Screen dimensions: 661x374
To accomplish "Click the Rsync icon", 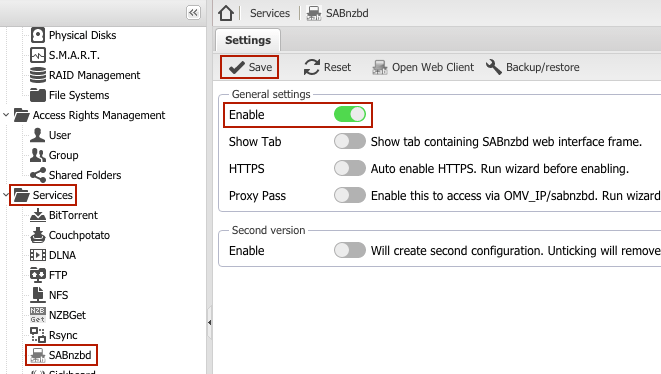I will [38, 335].
